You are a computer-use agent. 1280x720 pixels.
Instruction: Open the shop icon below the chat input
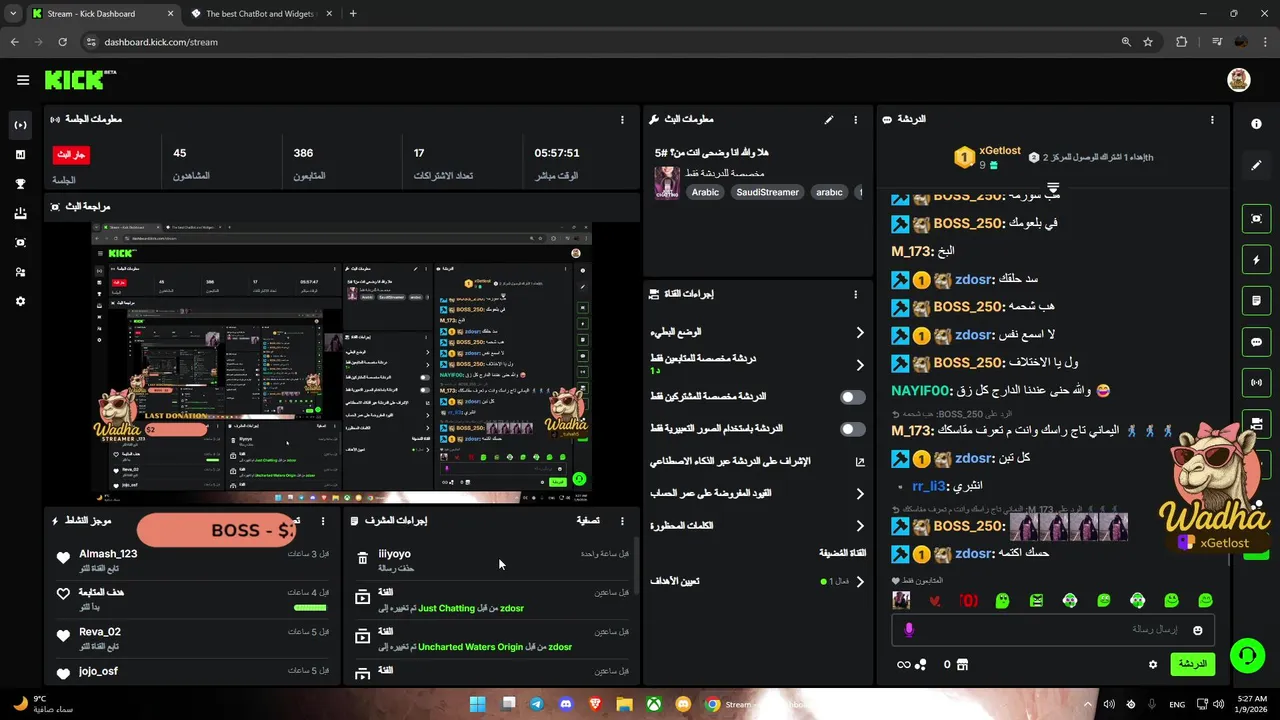click(962, 664)
